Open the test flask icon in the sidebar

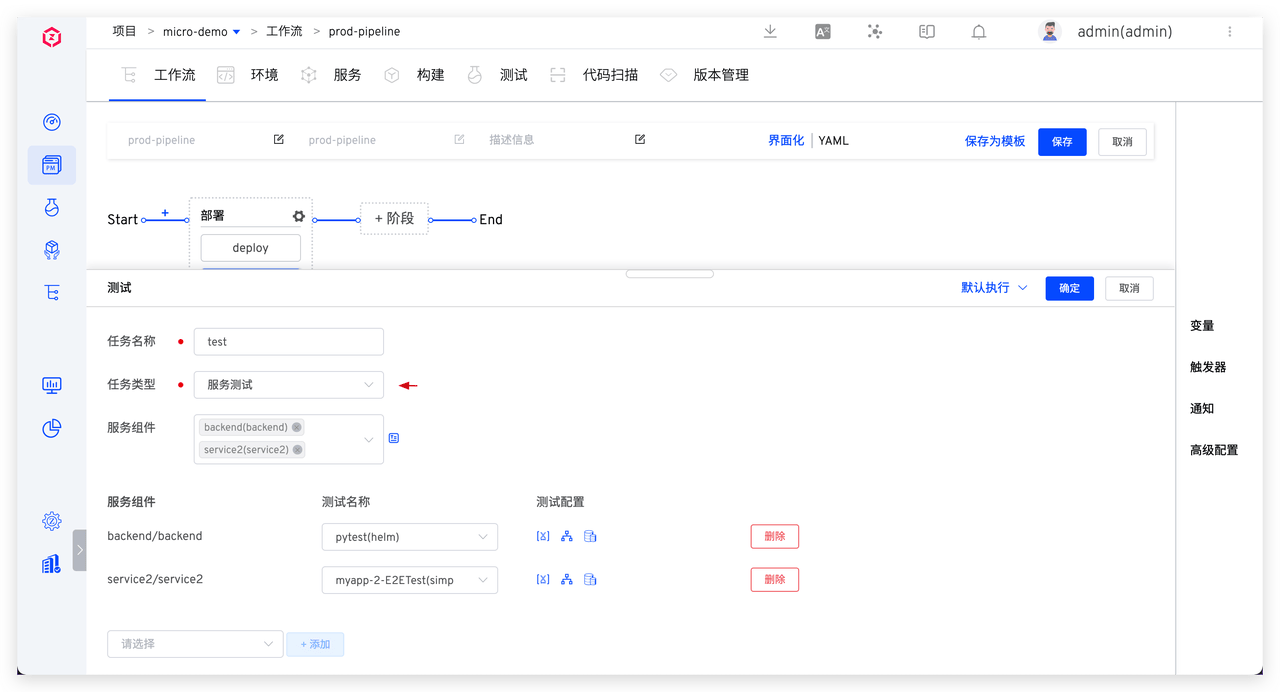pos(51,207)
